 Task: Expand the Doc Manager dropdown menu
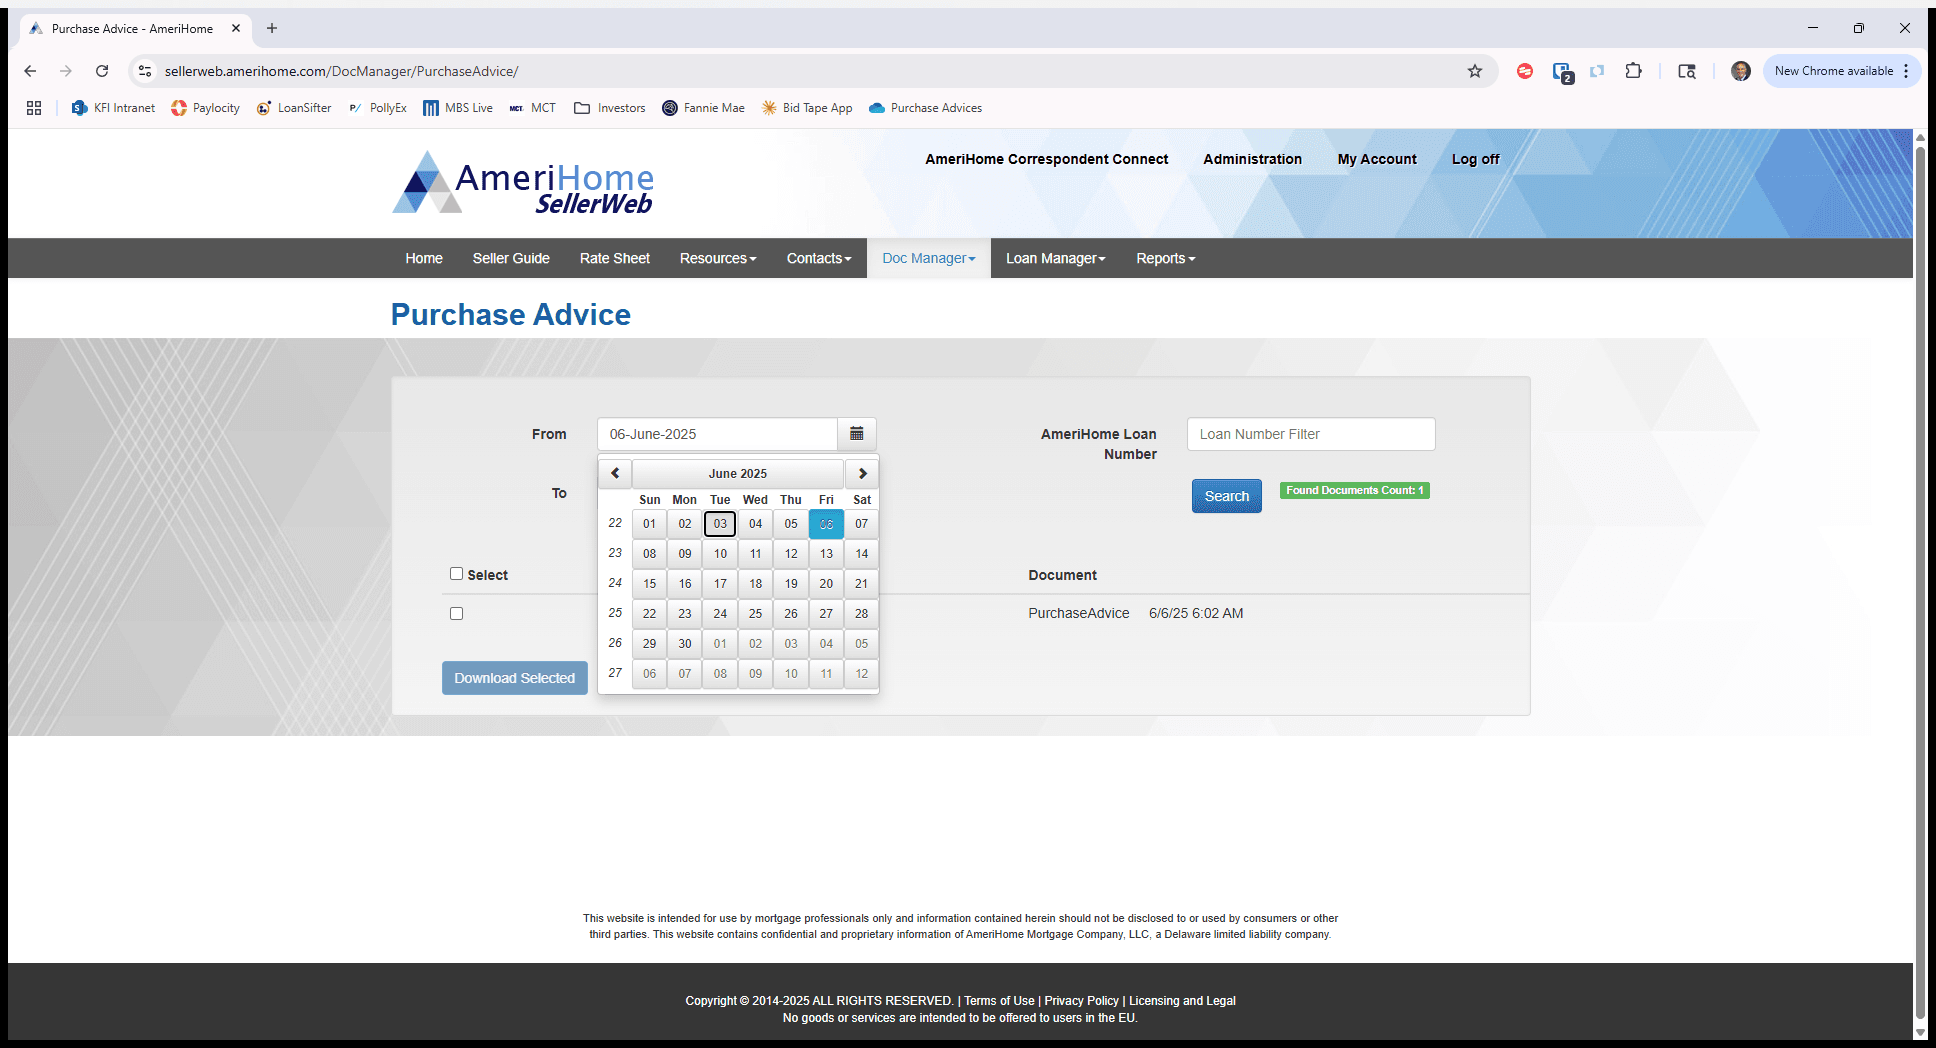click(929, 258)
